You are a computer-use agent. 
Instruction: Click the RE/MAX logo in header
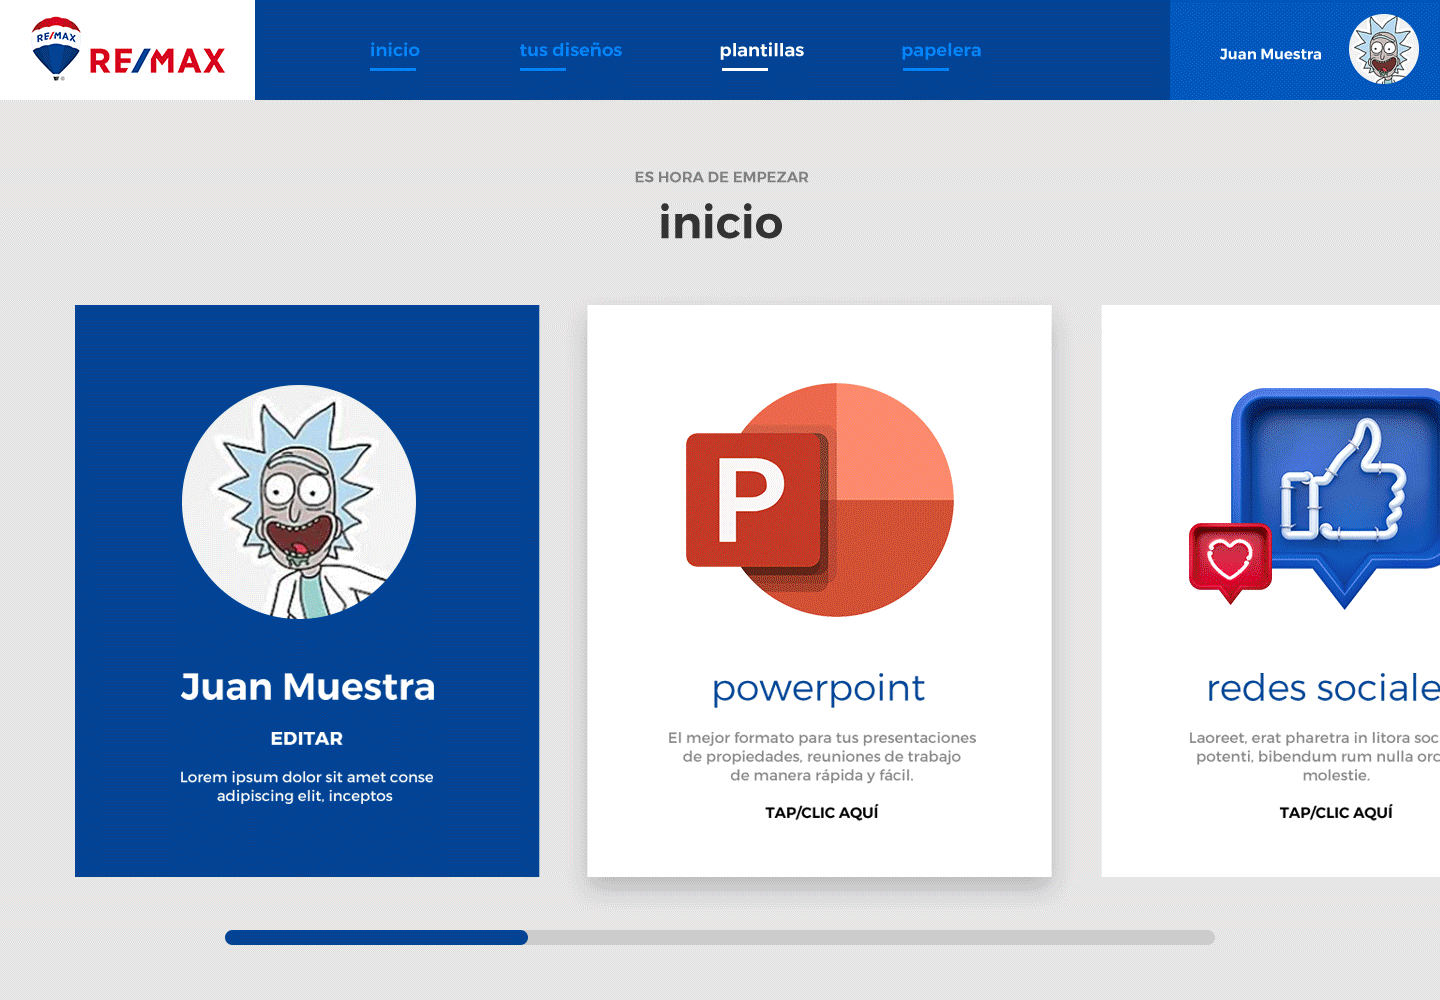(128, 49)
